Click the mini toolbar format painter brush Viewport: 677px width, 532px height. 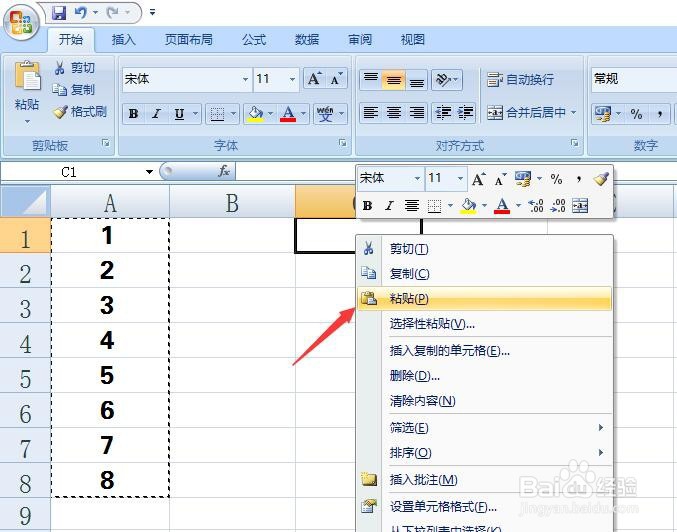[601, 178]
